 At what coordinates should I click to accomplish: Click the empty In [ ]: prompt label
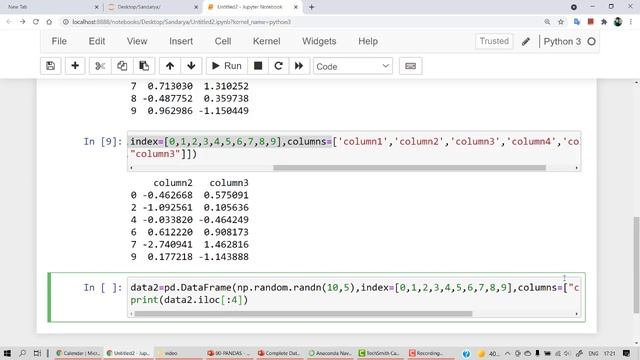[x=103, y=288]
